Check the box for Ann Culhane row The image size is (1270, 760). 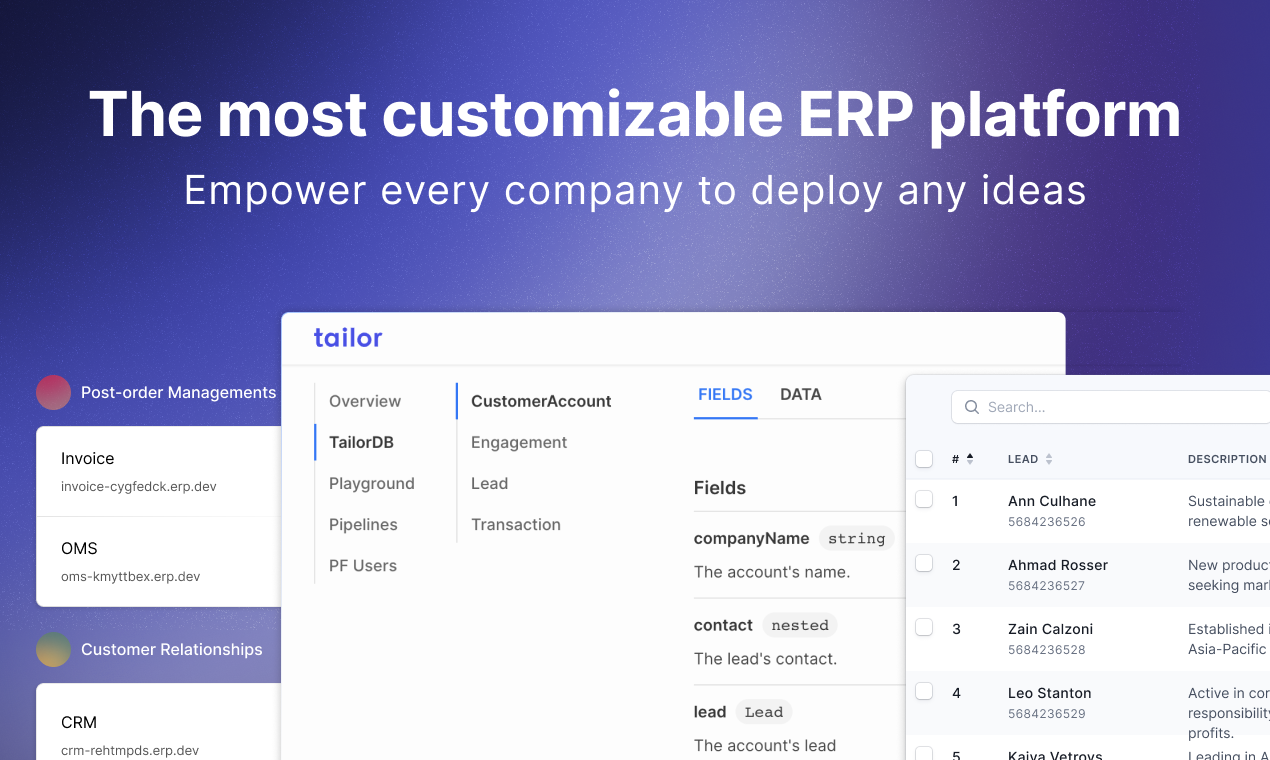coord(924,499)
